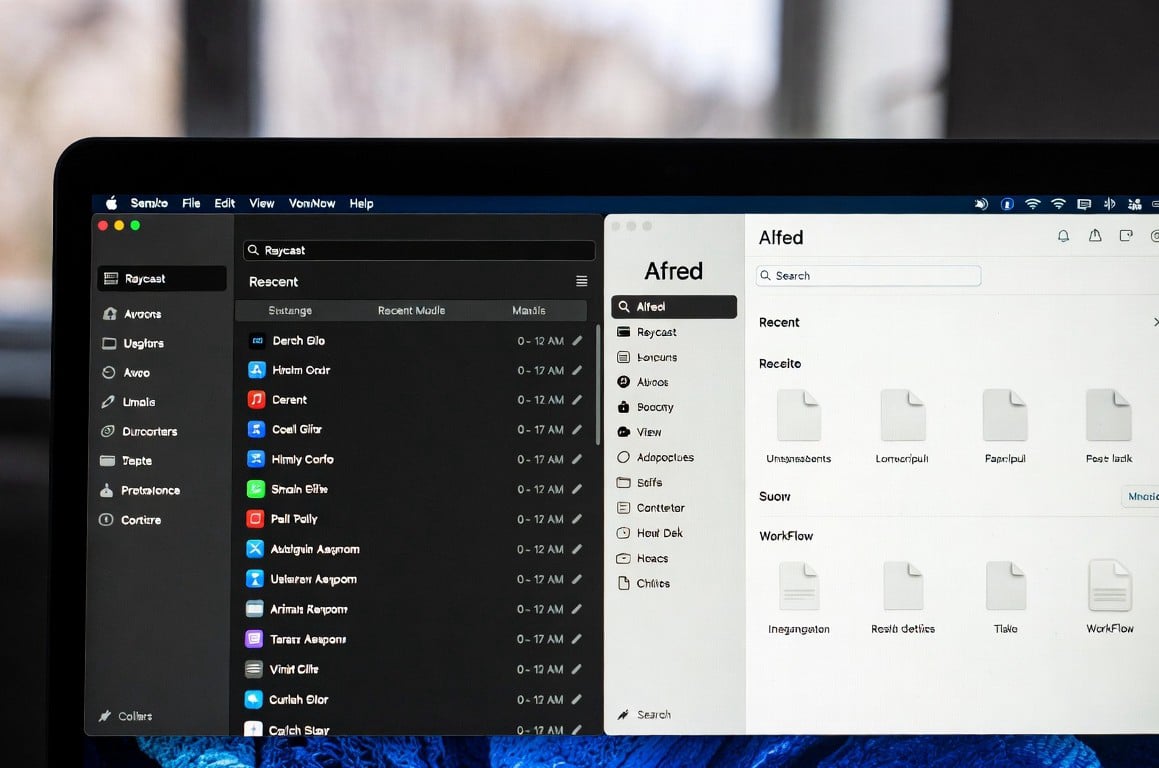1159x768 pixels.
Task: Click the Search field in Alfed
Action: tap(868, 276)
